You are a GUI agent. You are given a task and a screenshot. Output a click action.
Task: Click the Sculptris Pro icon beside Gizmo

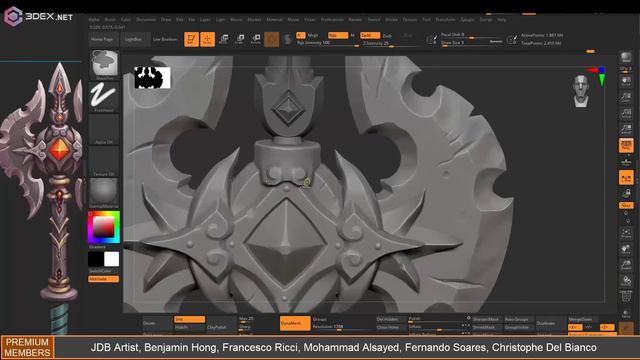click(288, 39)
